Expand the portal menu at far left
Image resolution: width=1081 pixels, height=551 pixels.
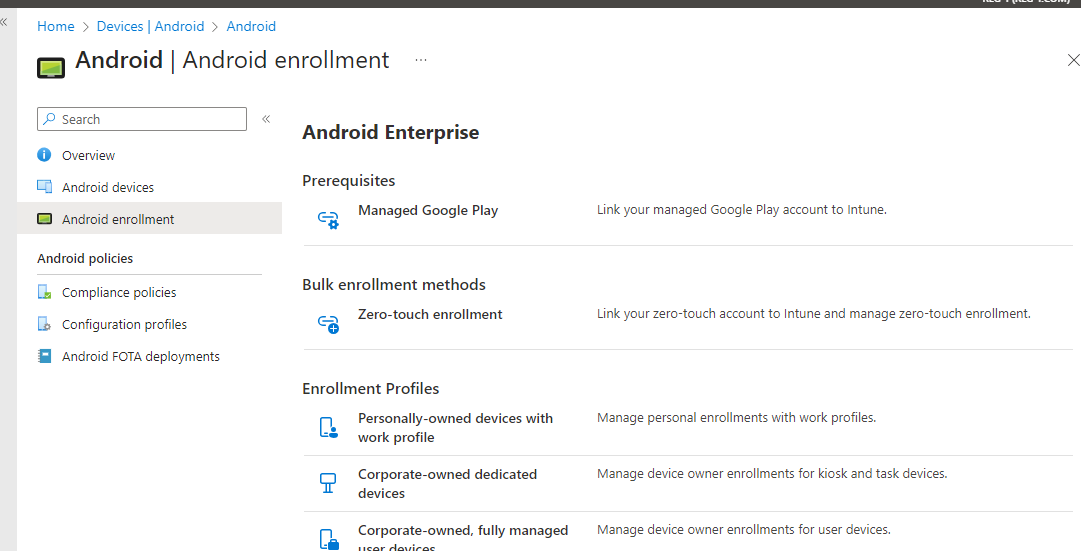[4, 21]
